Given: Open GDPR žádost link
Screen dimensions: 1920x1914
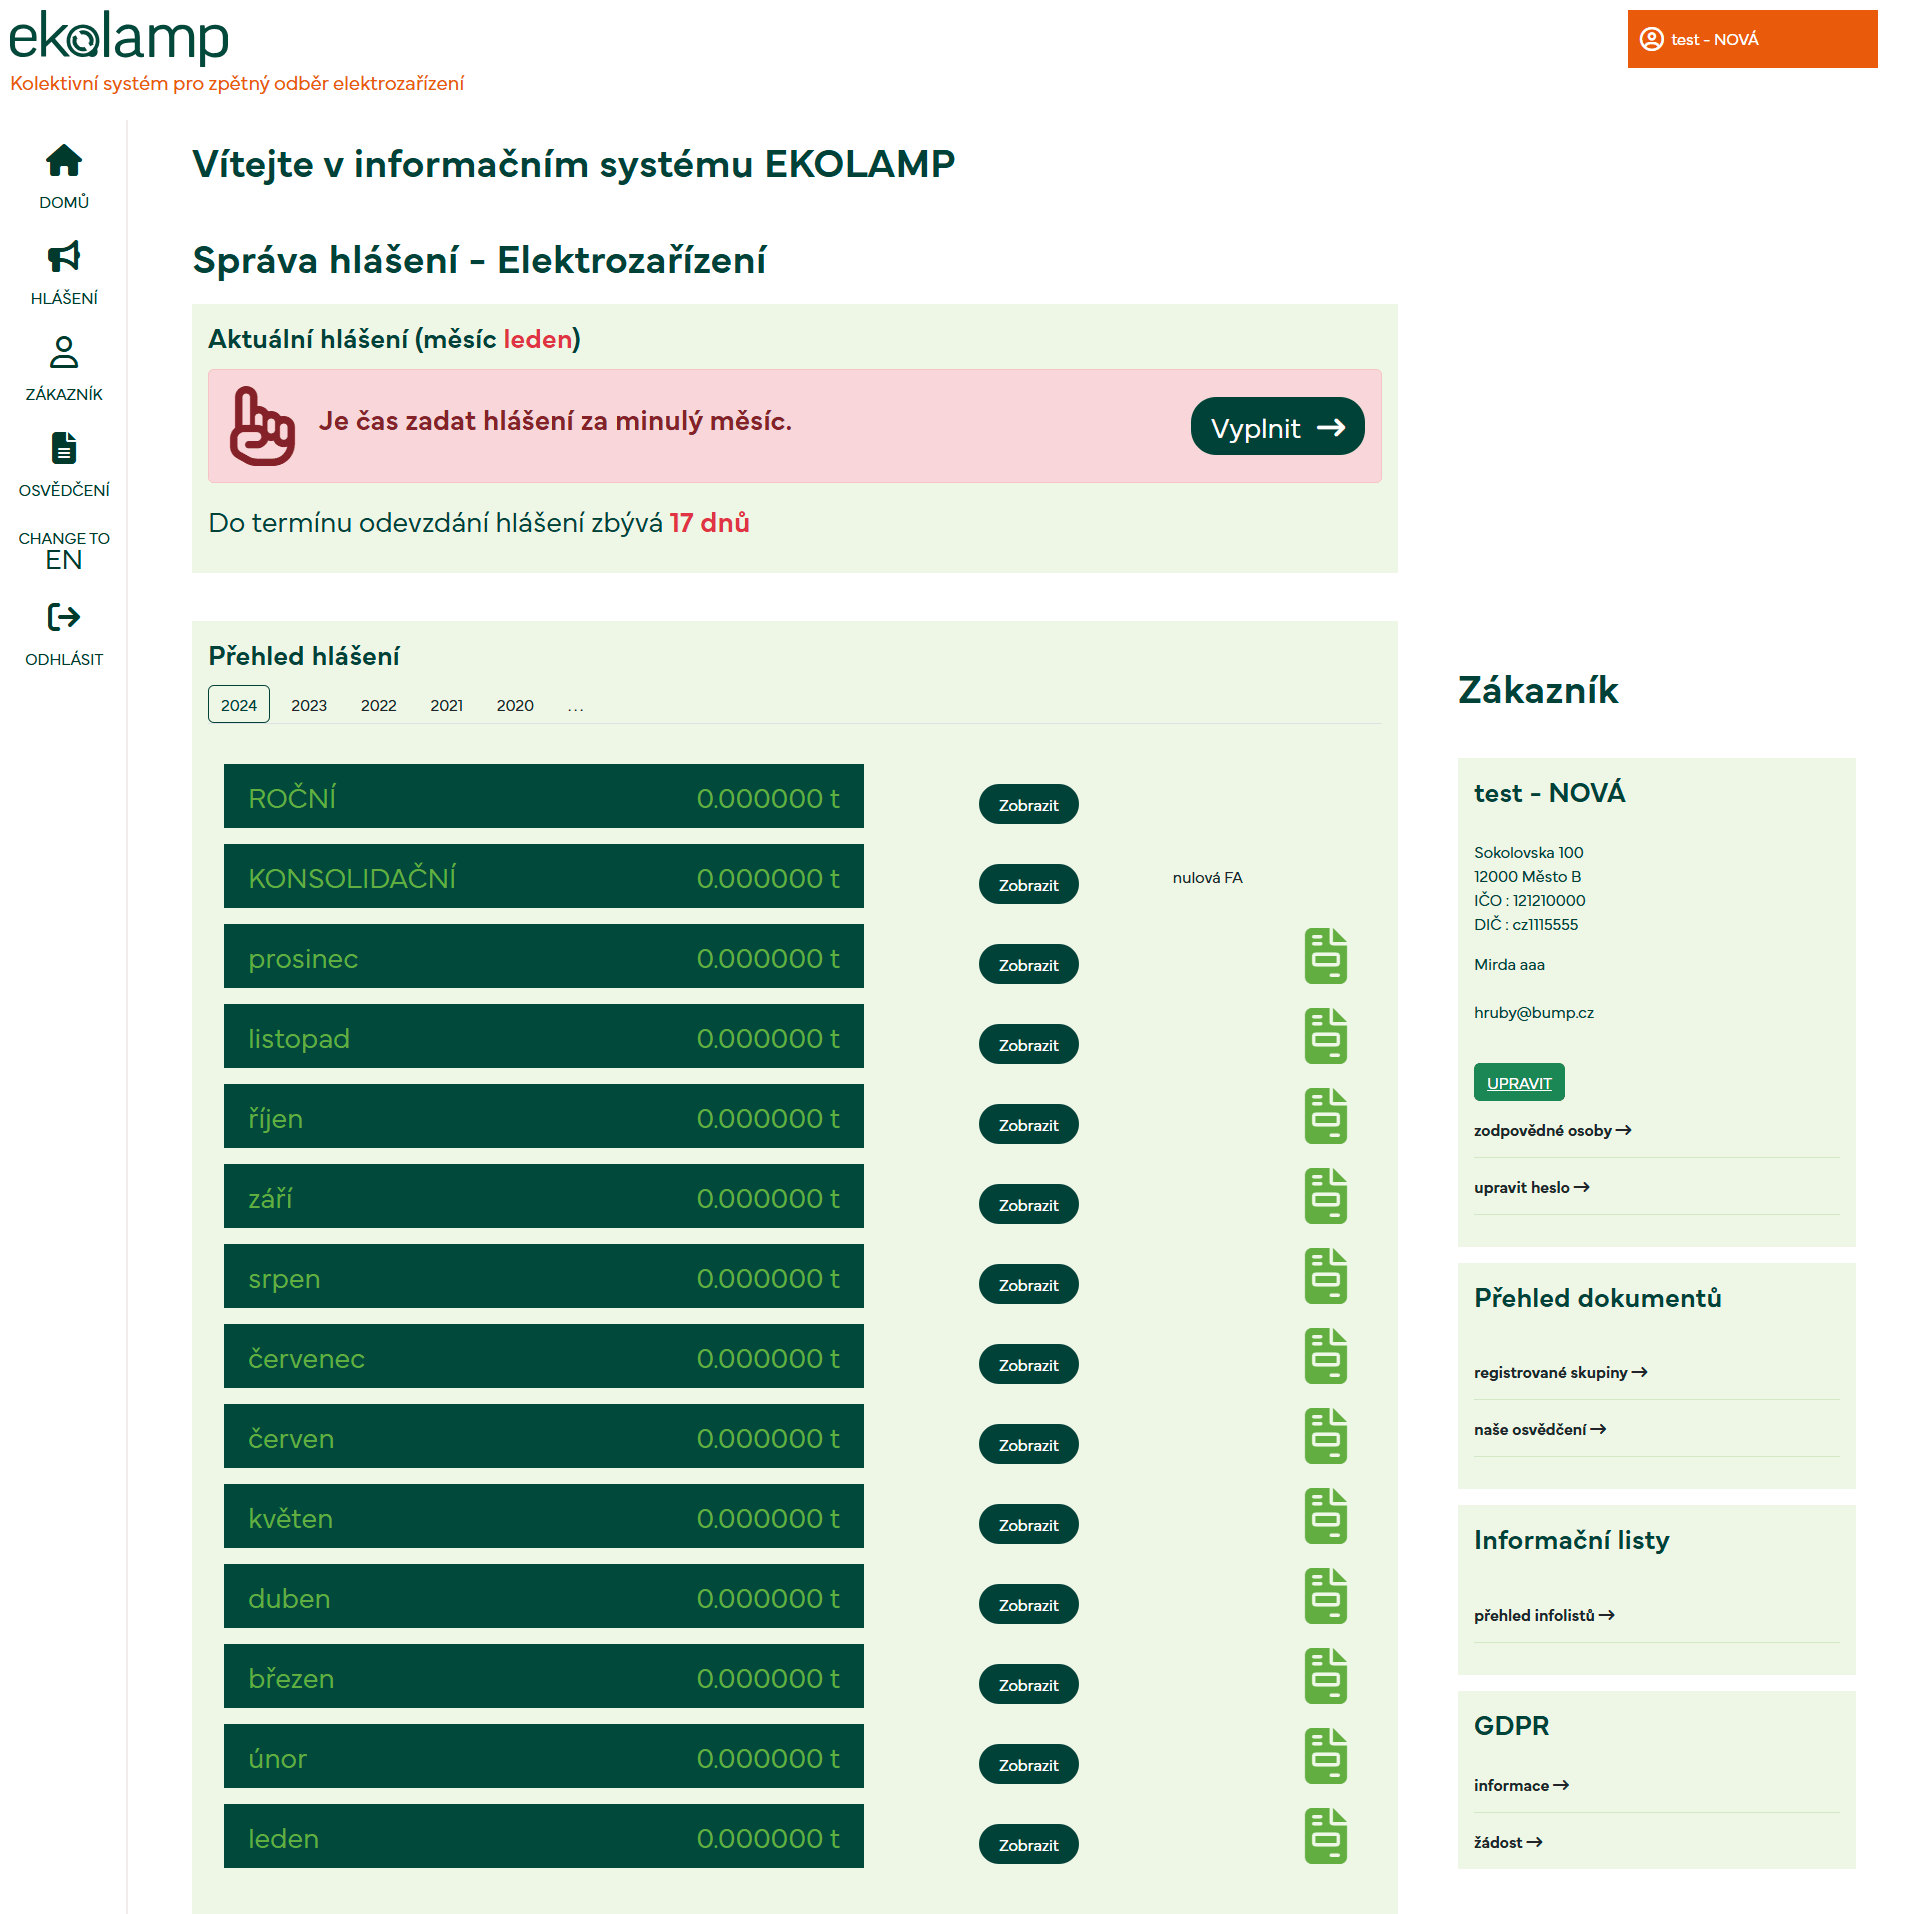Looking at the screenshot, I should pyautogui.click(x=1508, y=1842).
